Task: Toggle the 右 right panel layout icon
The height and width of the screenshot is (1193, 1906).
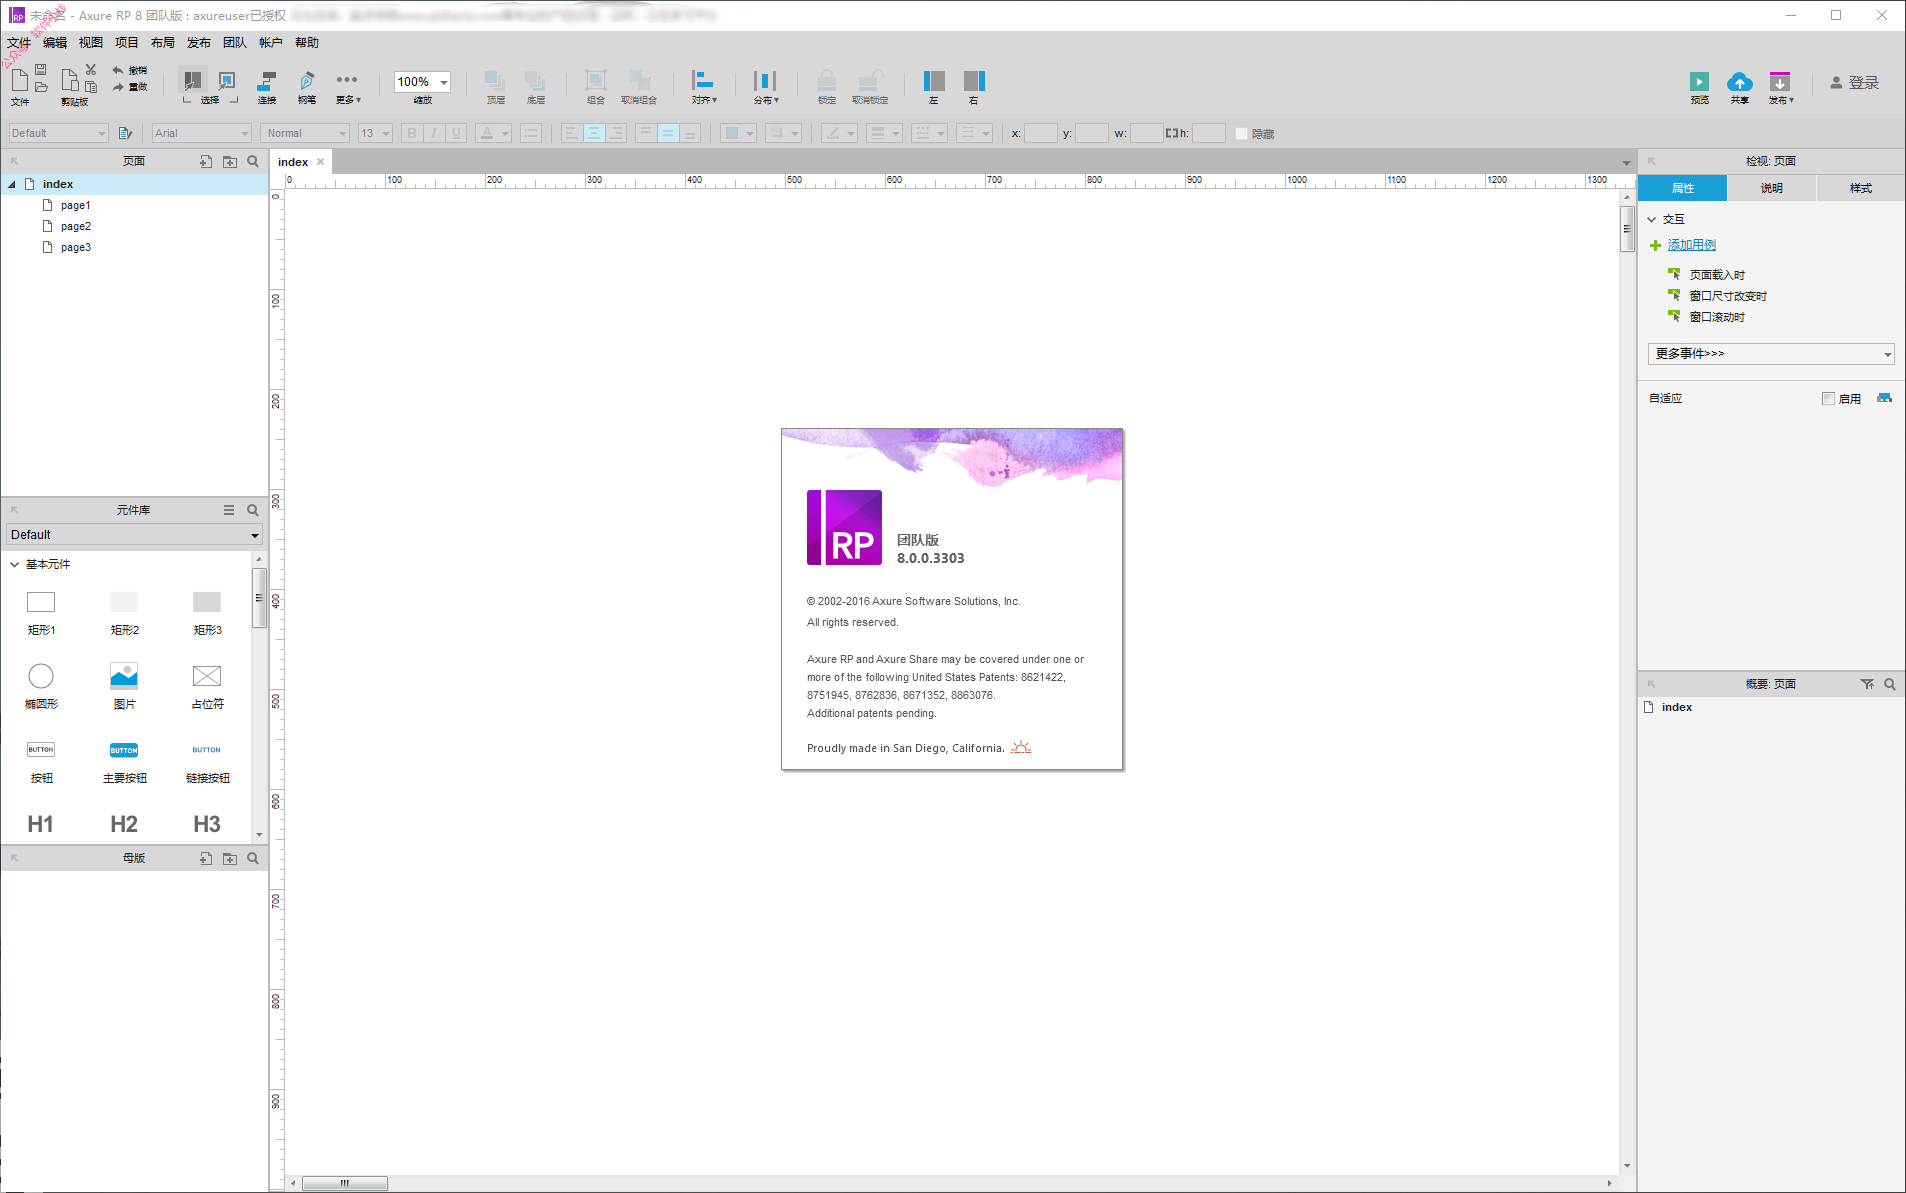Action: (974, 81)
